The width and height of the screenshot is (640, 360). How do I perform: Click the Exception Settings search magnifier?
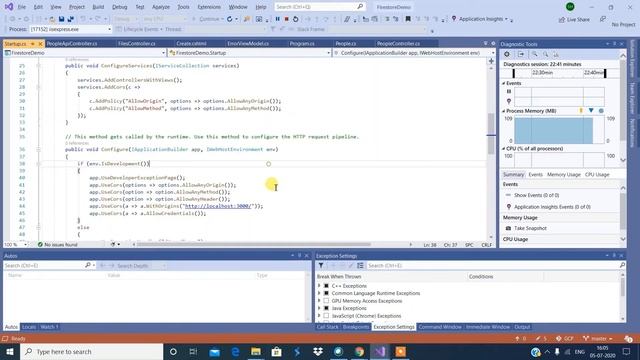(622, 266)
